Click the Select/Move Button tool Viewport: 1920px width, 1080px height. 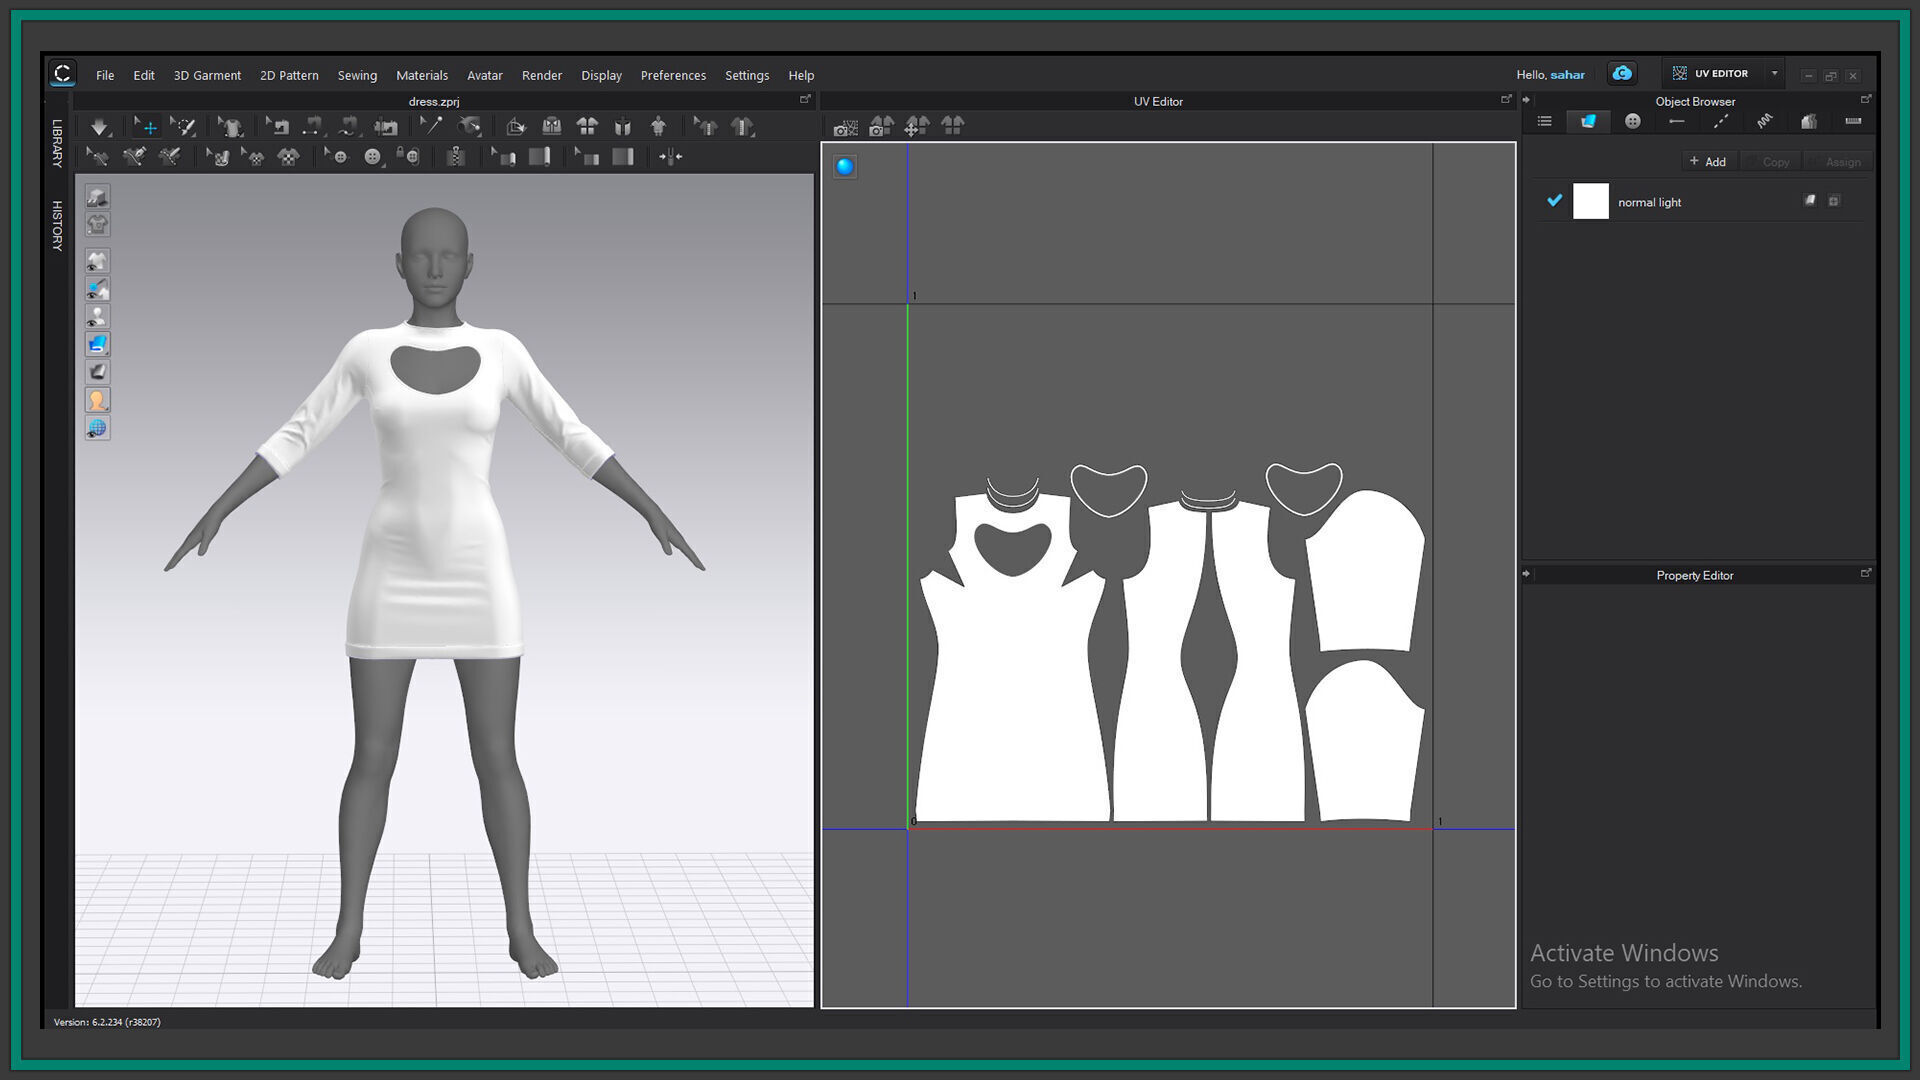click(x=336, y=157)
